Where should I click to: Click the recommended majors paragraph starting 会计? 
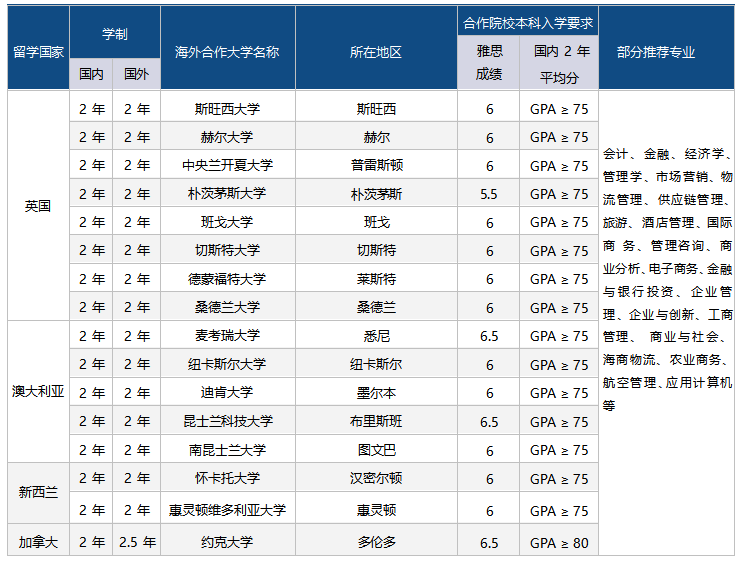667,280
